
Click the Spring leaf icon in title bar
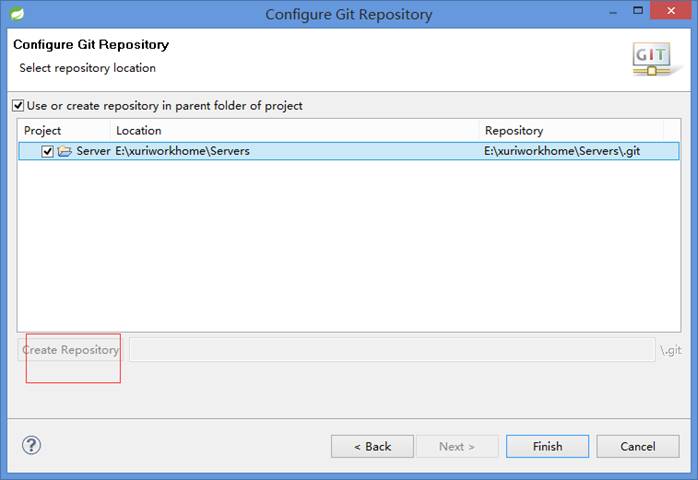[x=16, y=14]
